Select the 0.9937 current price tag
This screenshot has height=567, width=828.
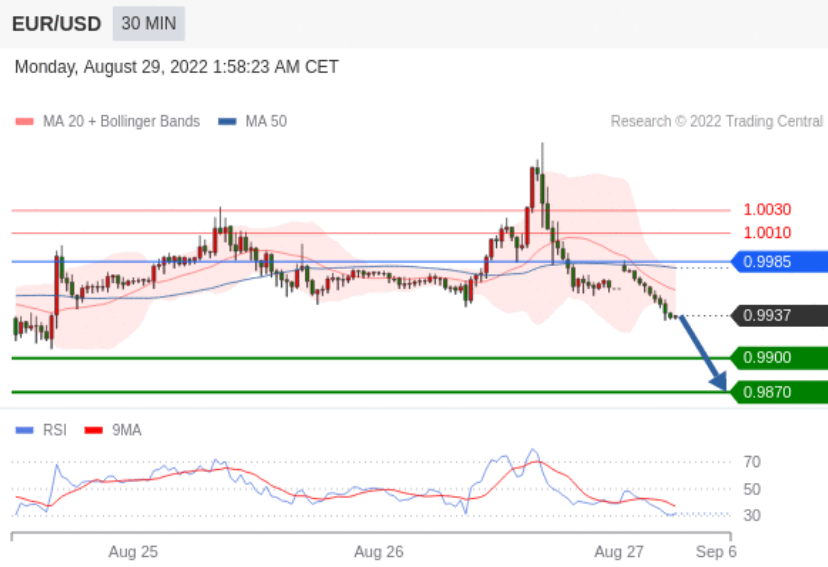coord(779,315)
